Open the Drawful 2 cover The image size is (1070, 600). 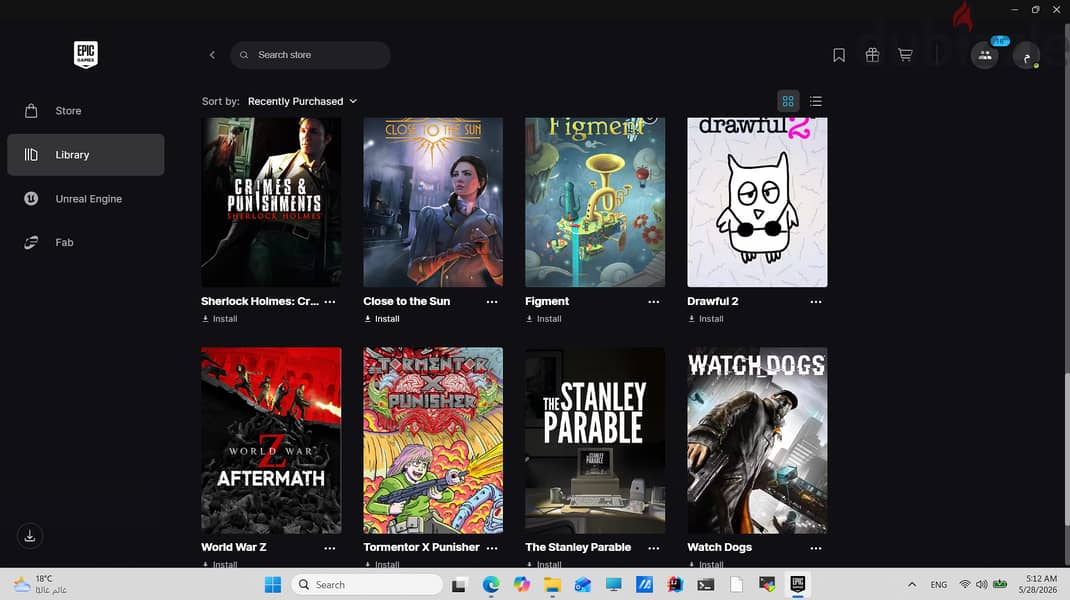point(757,202)
